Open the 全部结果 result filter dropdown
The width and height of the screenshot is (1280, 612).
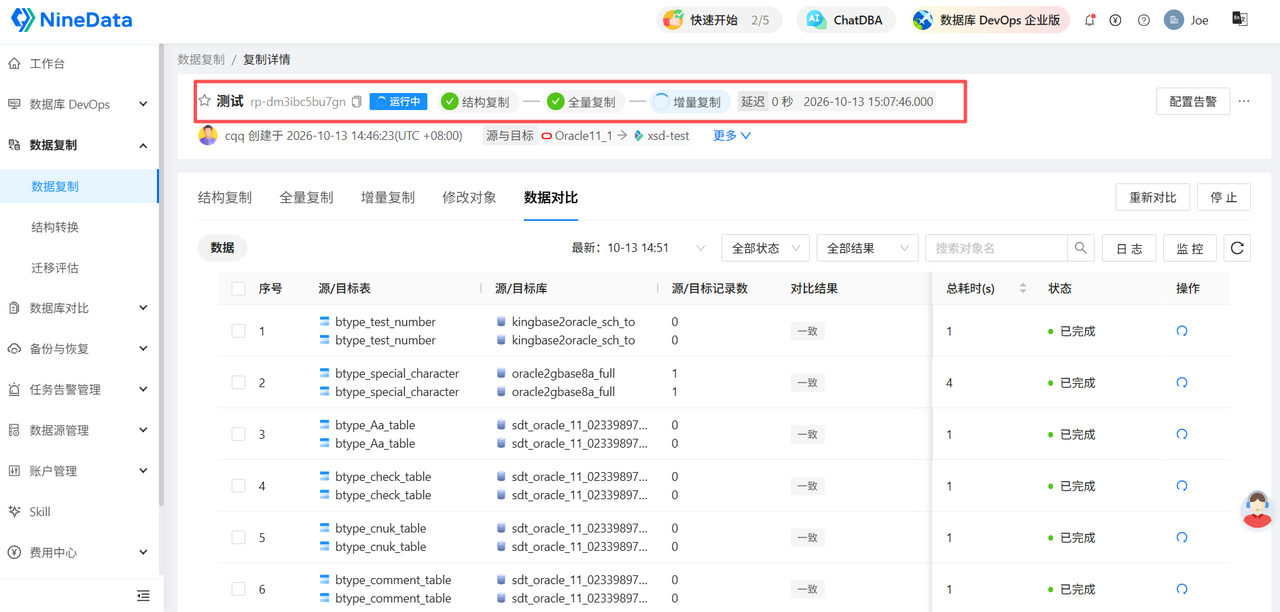click(x=867, y=248)
